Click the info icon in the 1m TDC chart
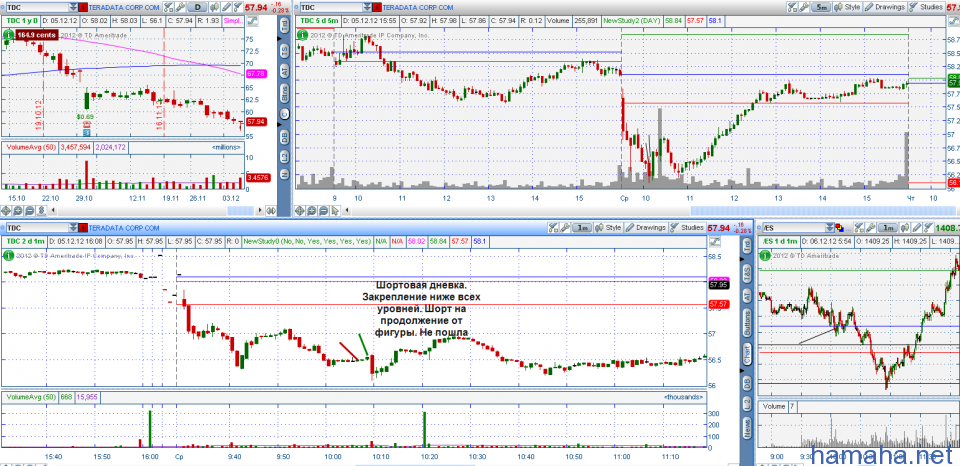 [9, 255]
